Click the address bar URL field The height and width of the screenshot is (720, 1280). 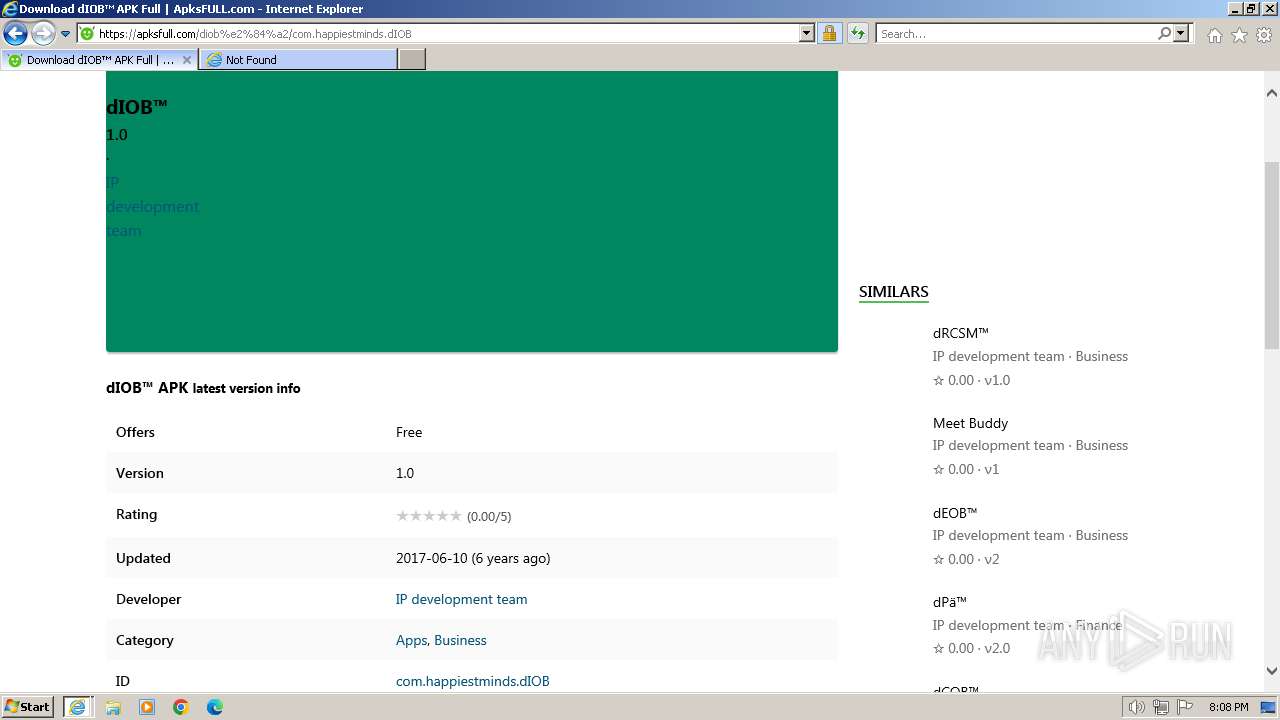click(437, 34)
